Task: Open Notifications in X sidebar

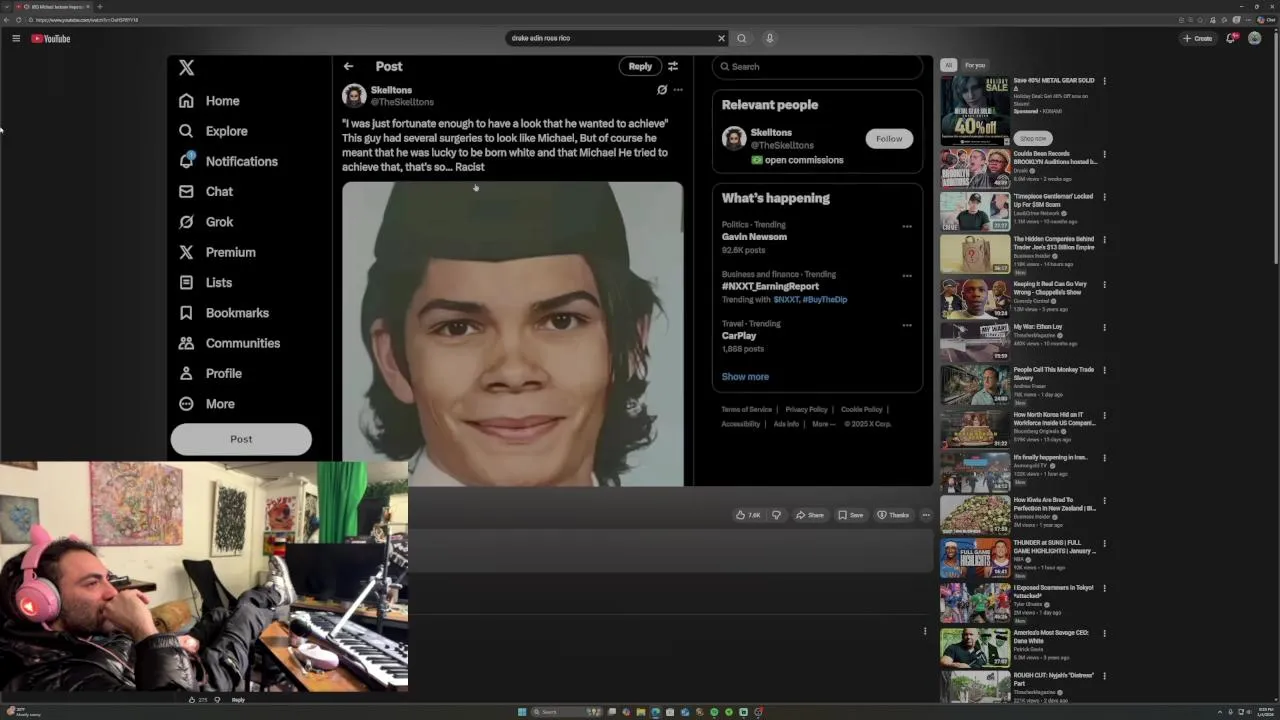Action: click(x=228, y=161)
